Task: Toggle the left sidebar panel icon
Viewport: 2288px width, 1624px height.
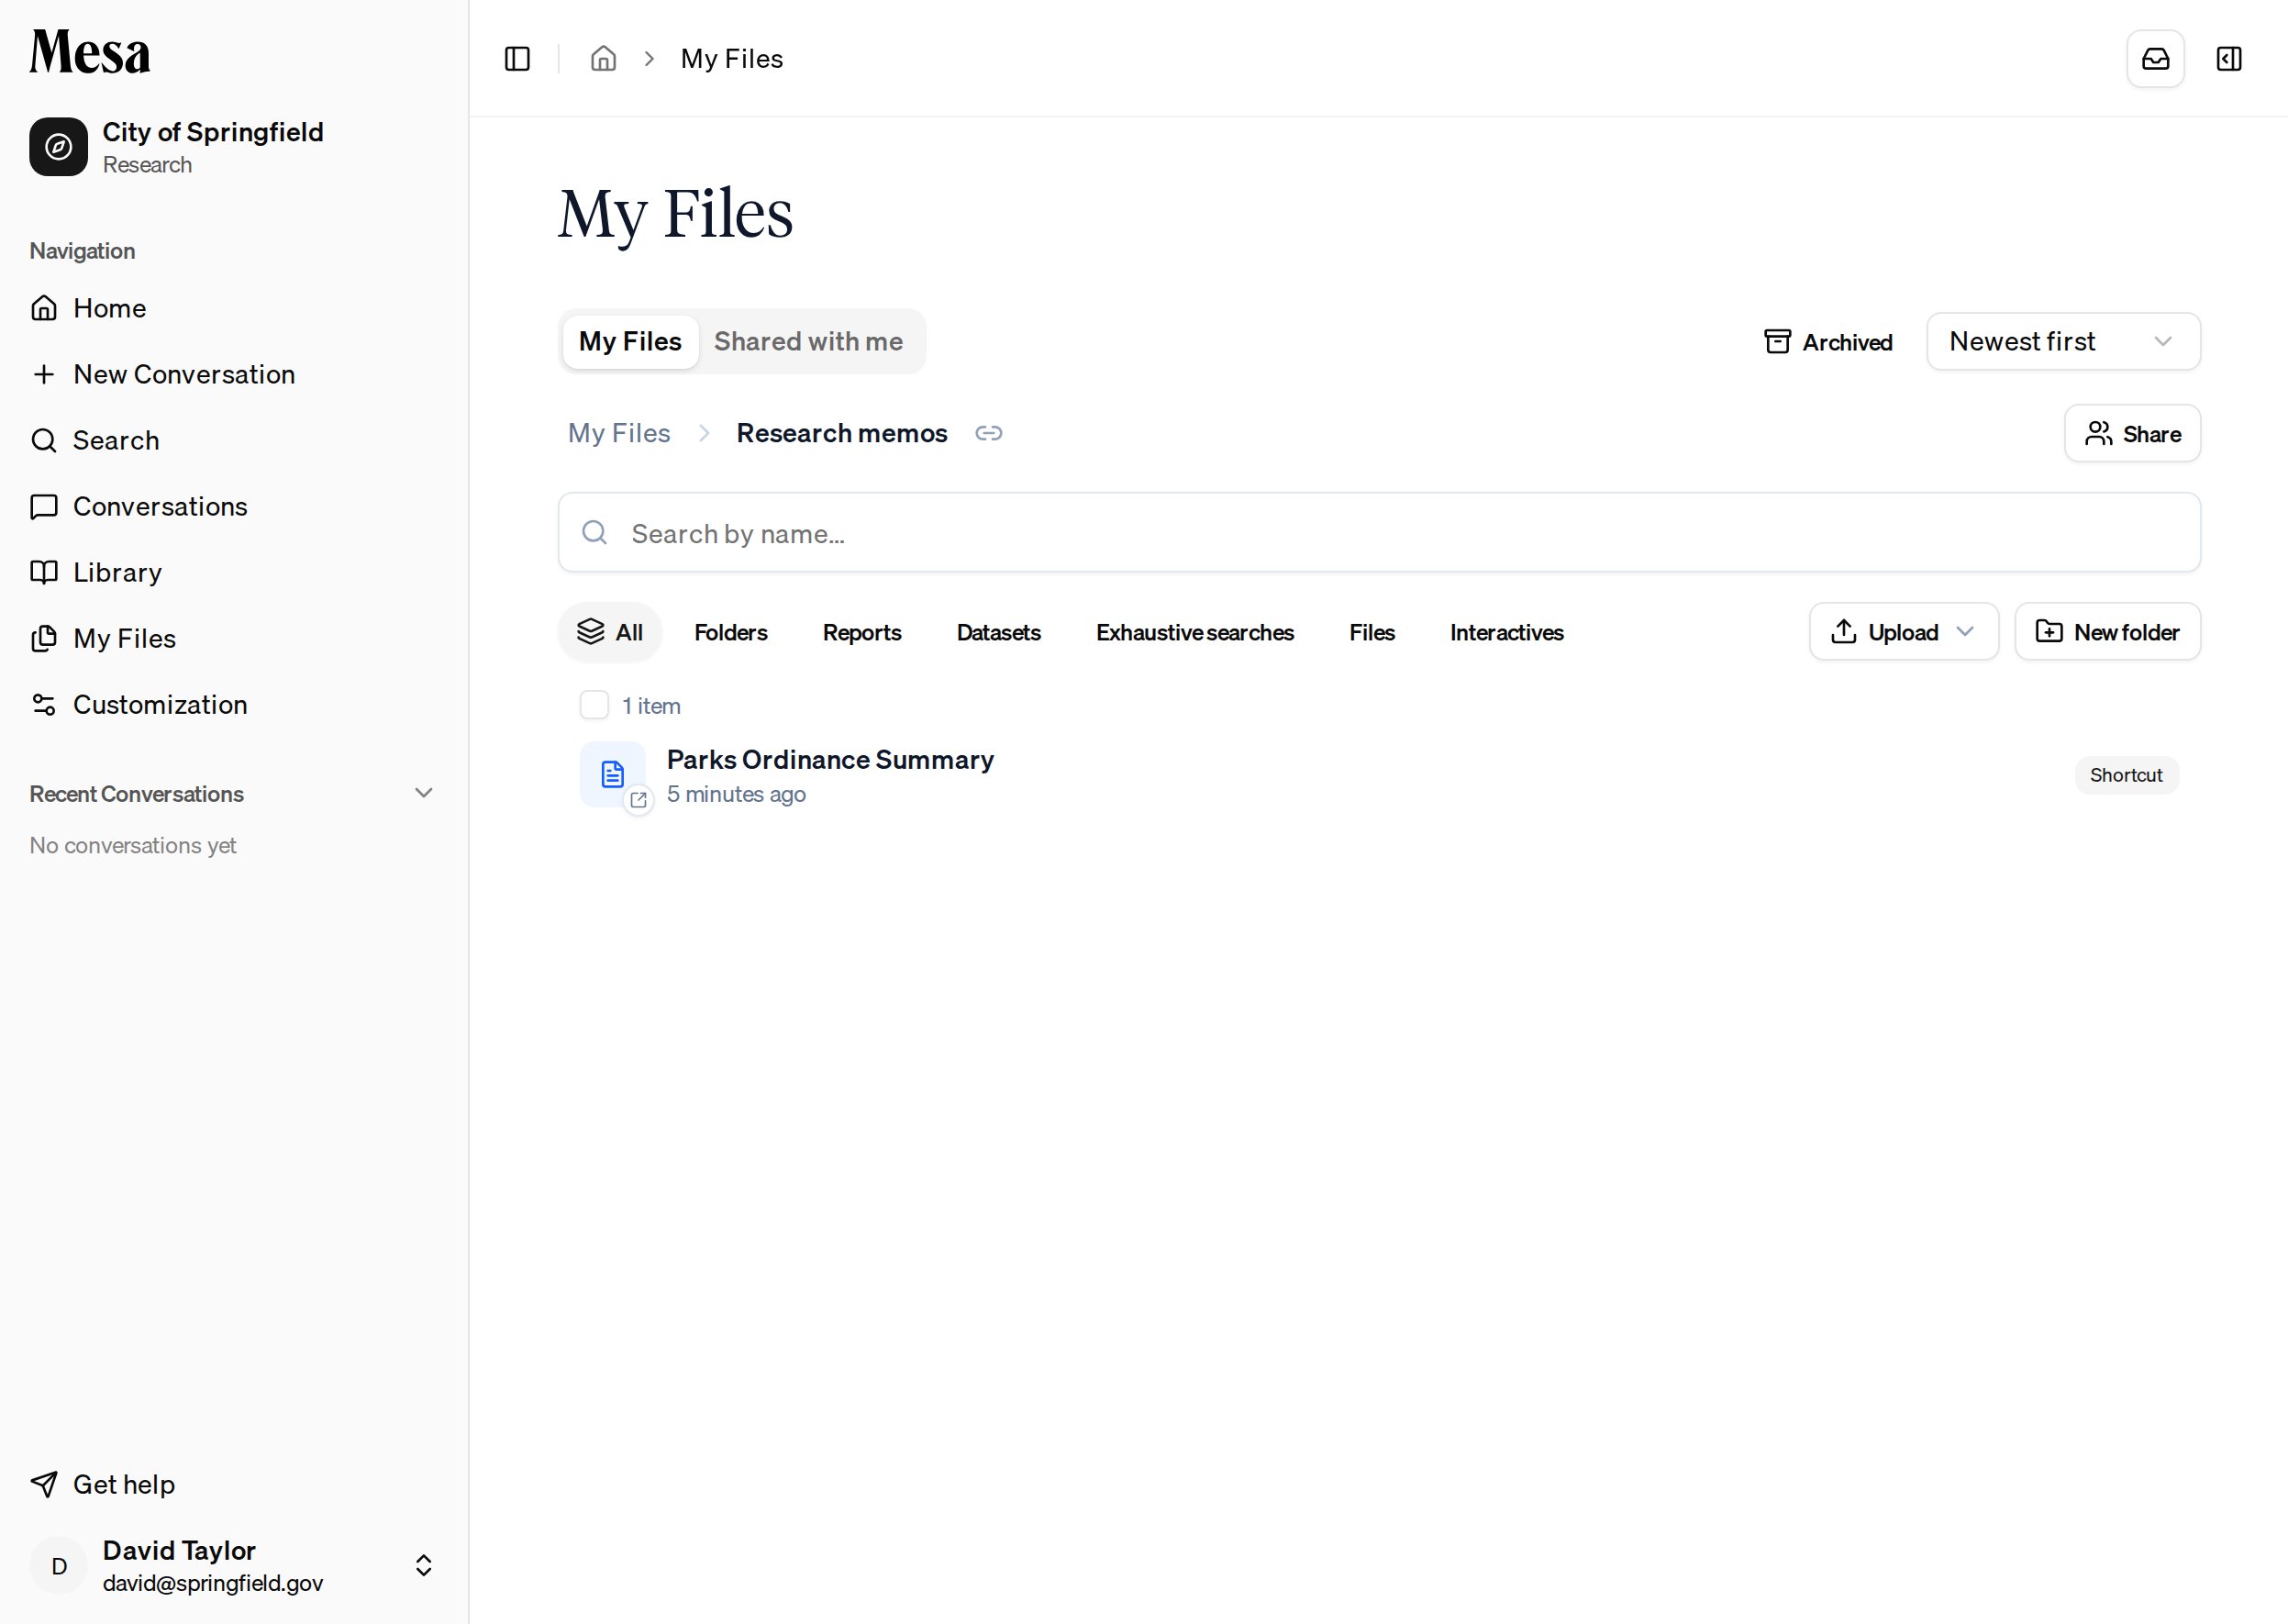Action: pos(517,59)
